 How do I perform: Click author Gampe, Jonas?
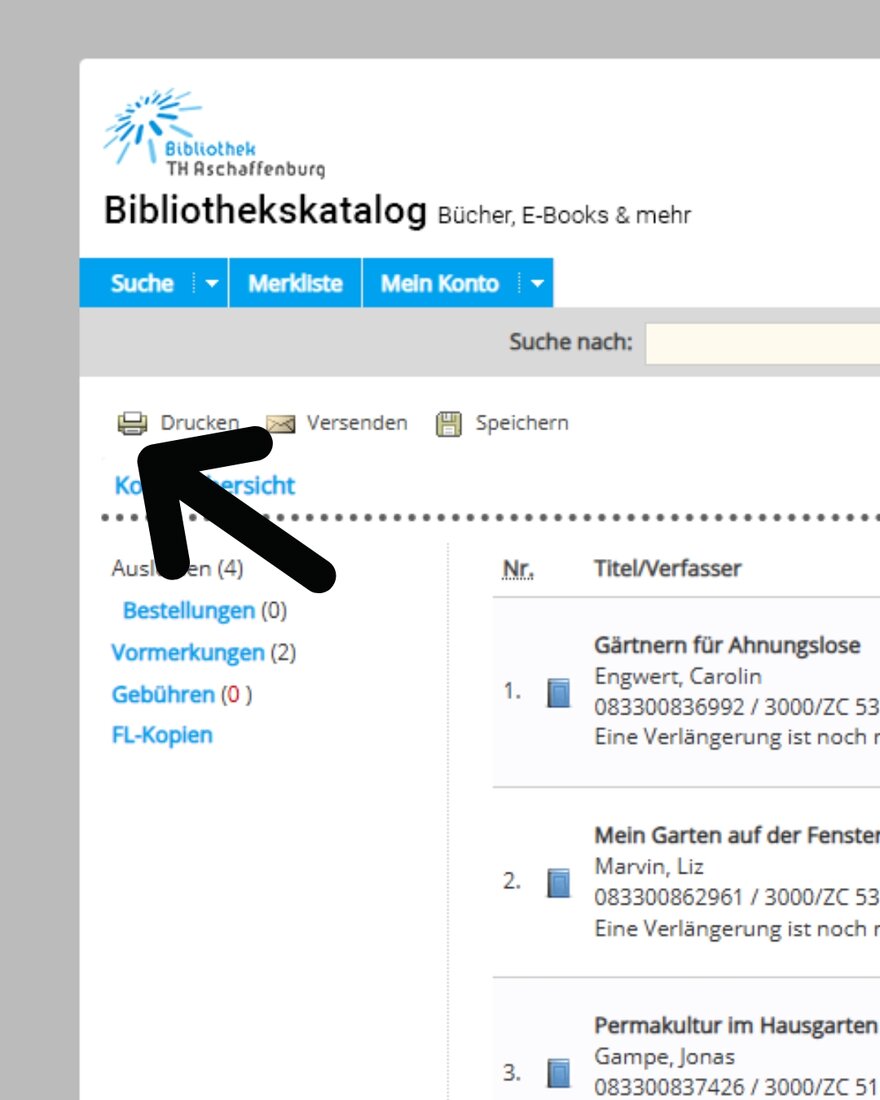[x=665, y=1057]
